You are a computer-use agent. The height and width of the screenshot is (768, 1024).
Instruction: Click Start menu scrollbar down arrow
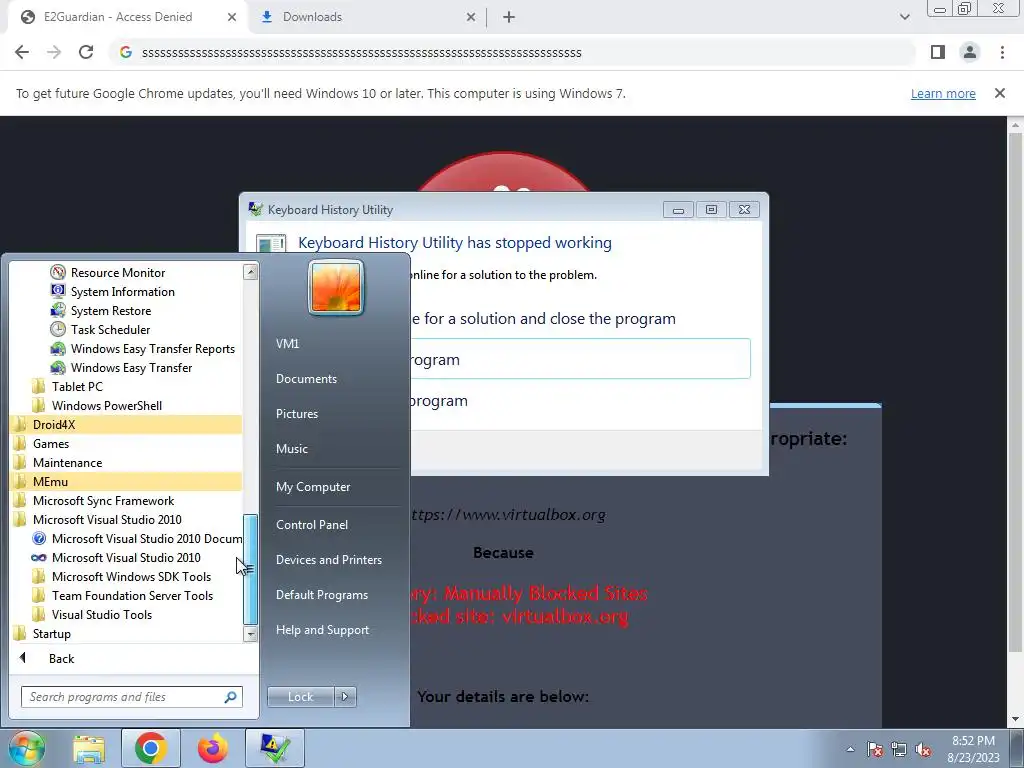(x=250, y=633)
